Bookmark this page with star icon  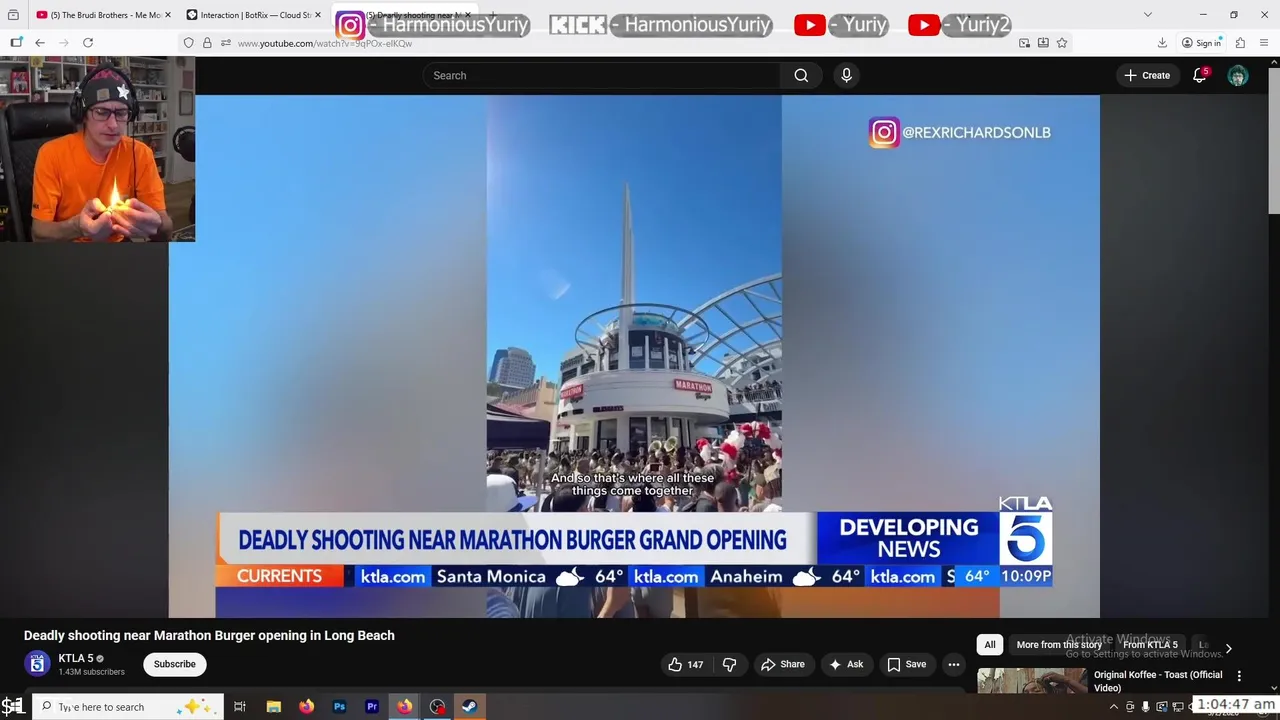pos(1061,43)
